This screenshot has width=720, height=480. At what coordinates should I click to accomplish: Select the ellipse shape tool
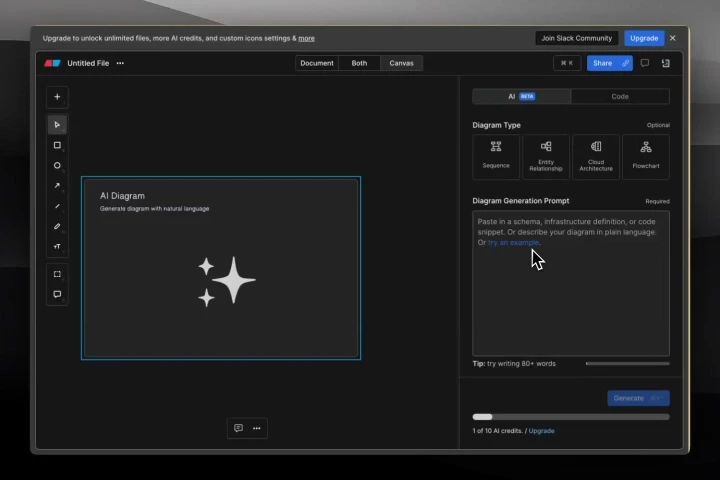(x=57, y=165)
